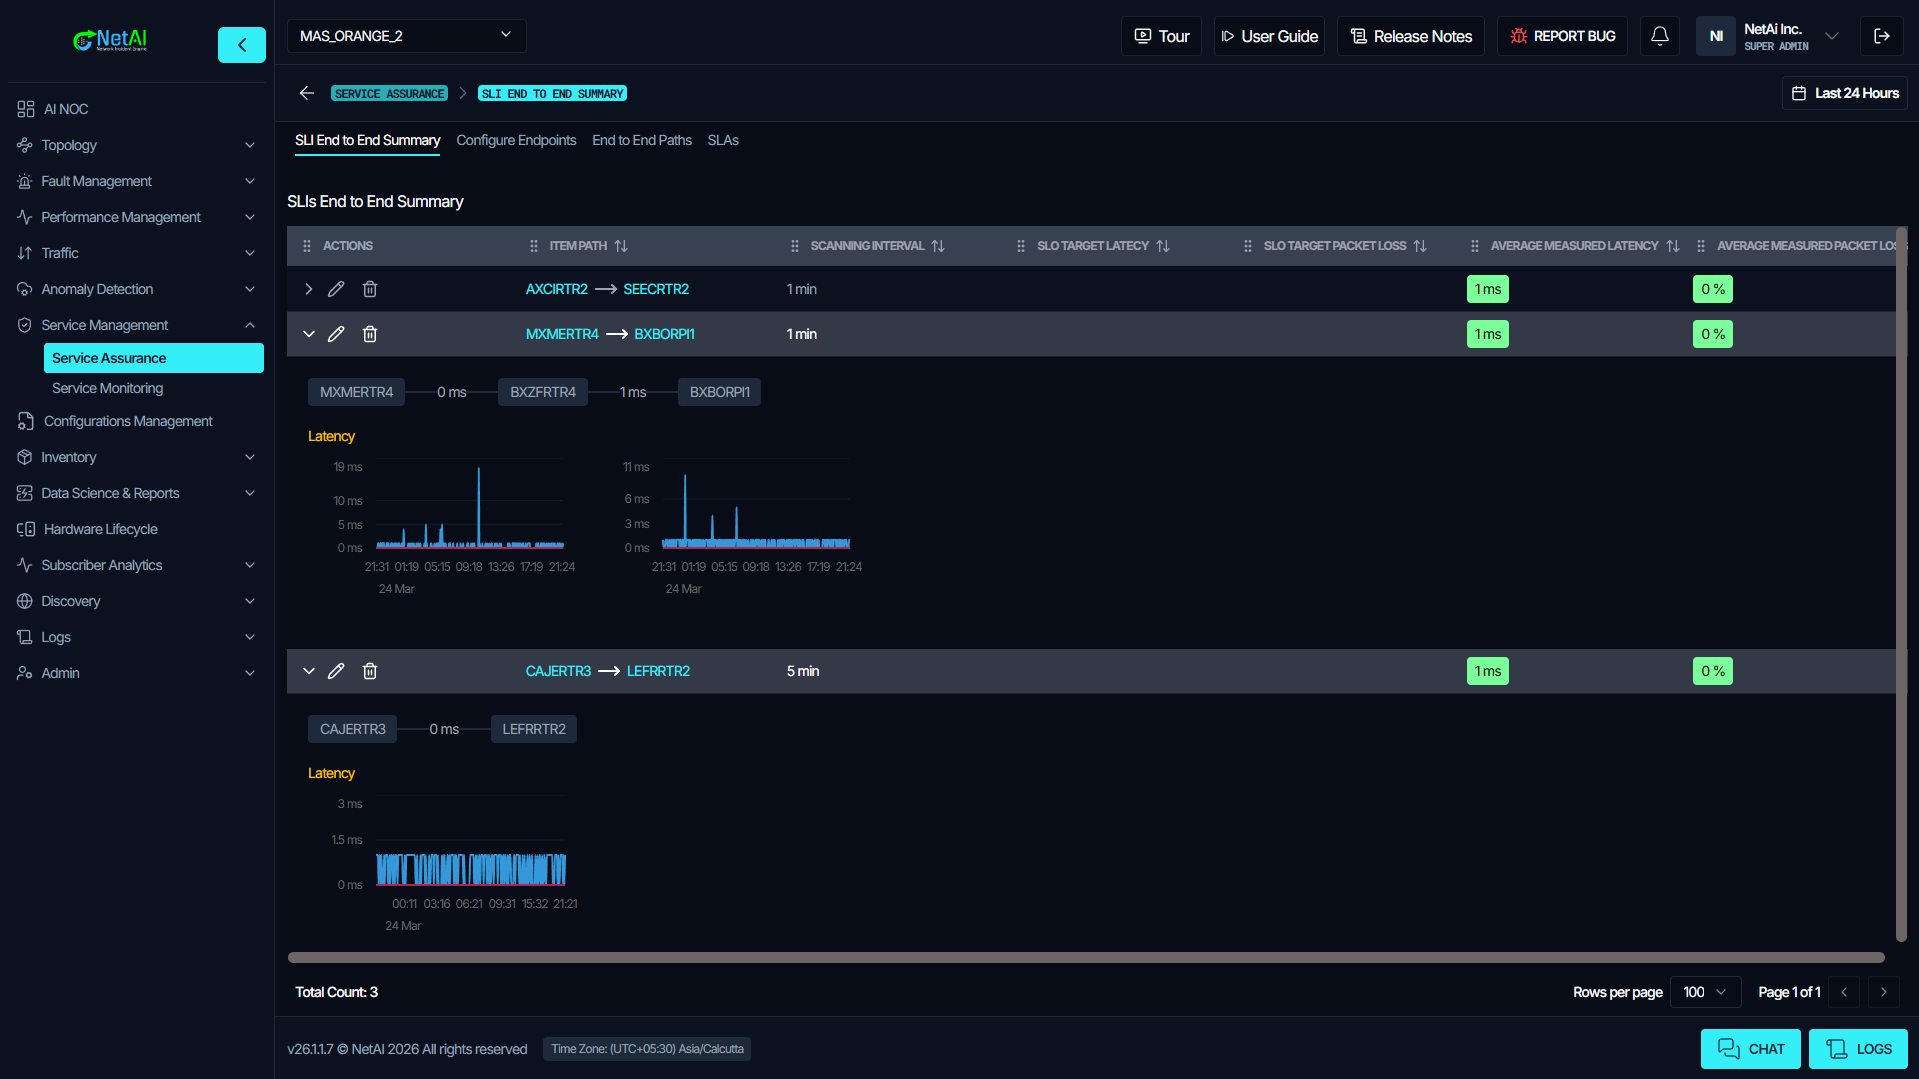
Task: Delete the CAJERTR3 to LEFRRTR2 path
Action: coord(370,671)
